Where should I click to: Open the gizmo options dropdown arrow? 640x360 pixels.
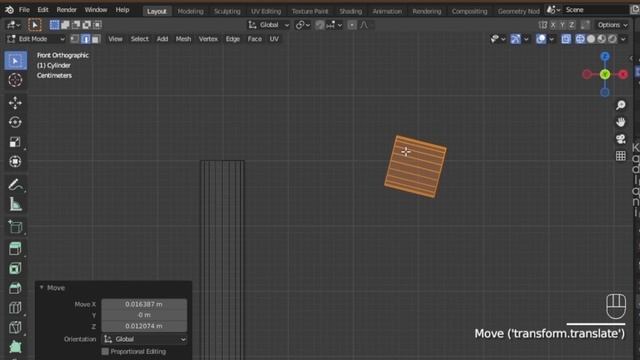click(526, 39)
